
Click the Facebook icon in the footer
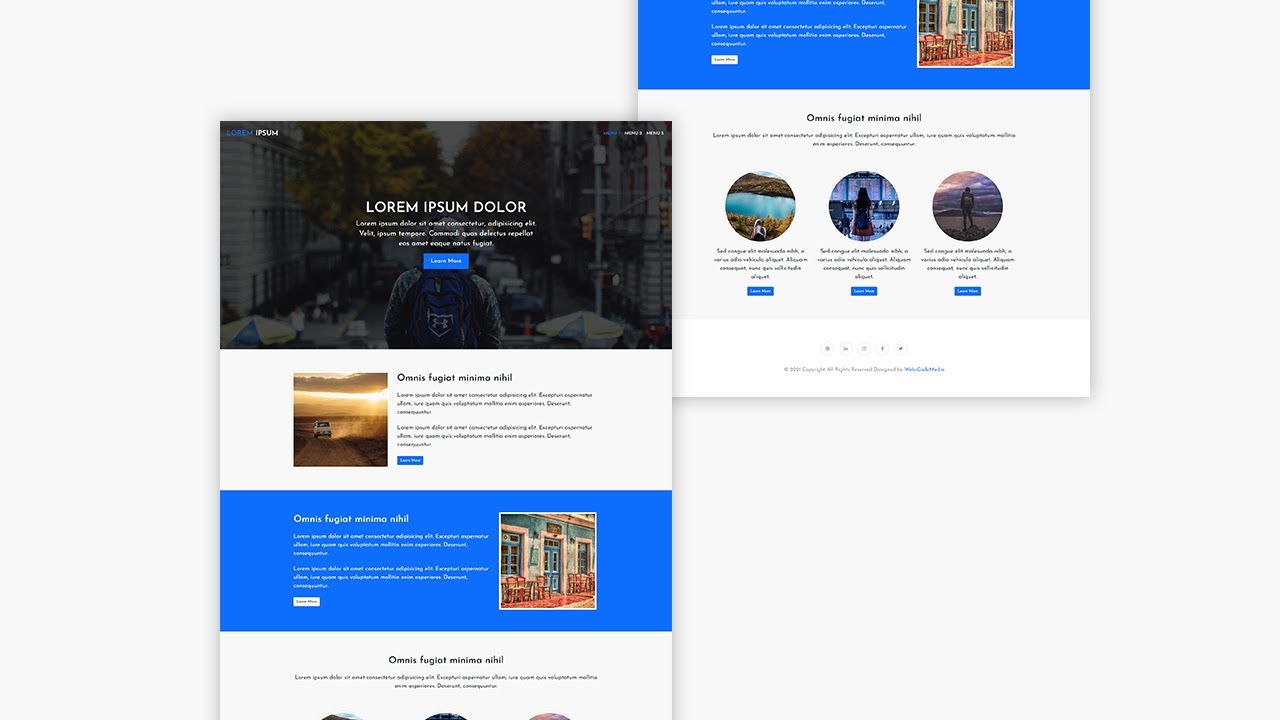coord(883,349)
